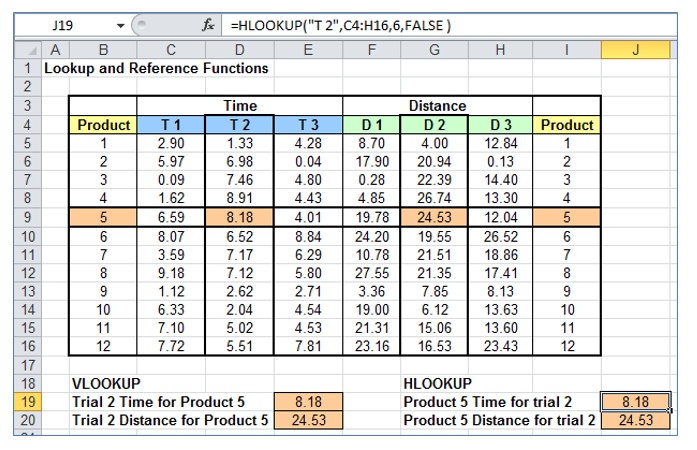Select row 19 header
697x450 pixels.
click(28, 402)
